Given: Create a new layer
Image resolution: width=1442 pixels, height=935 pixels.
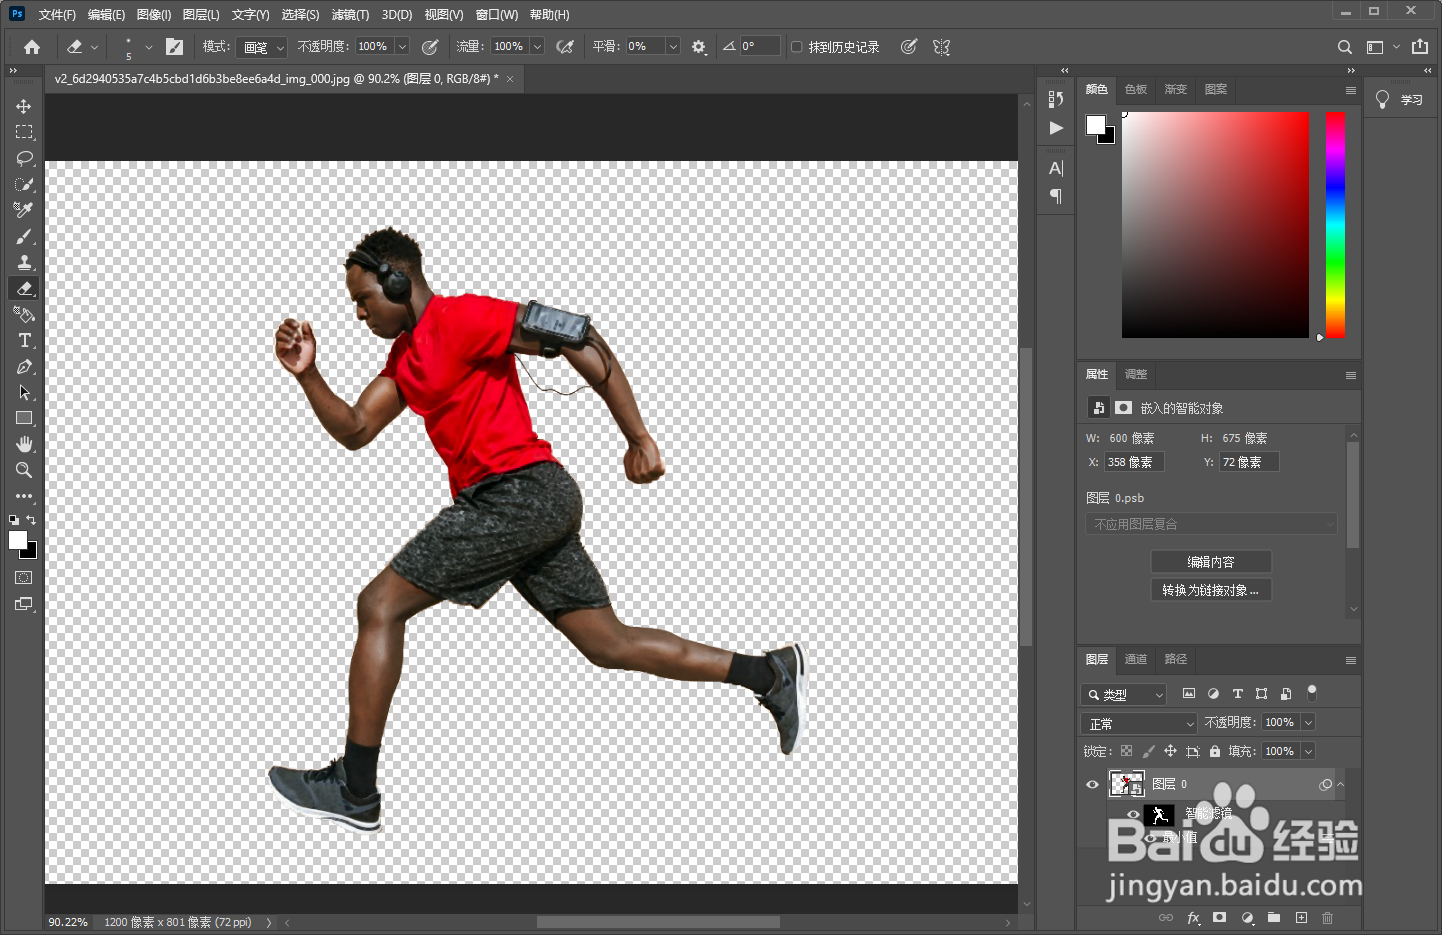Looking at the screenshot, I should tap(1301, 917).
